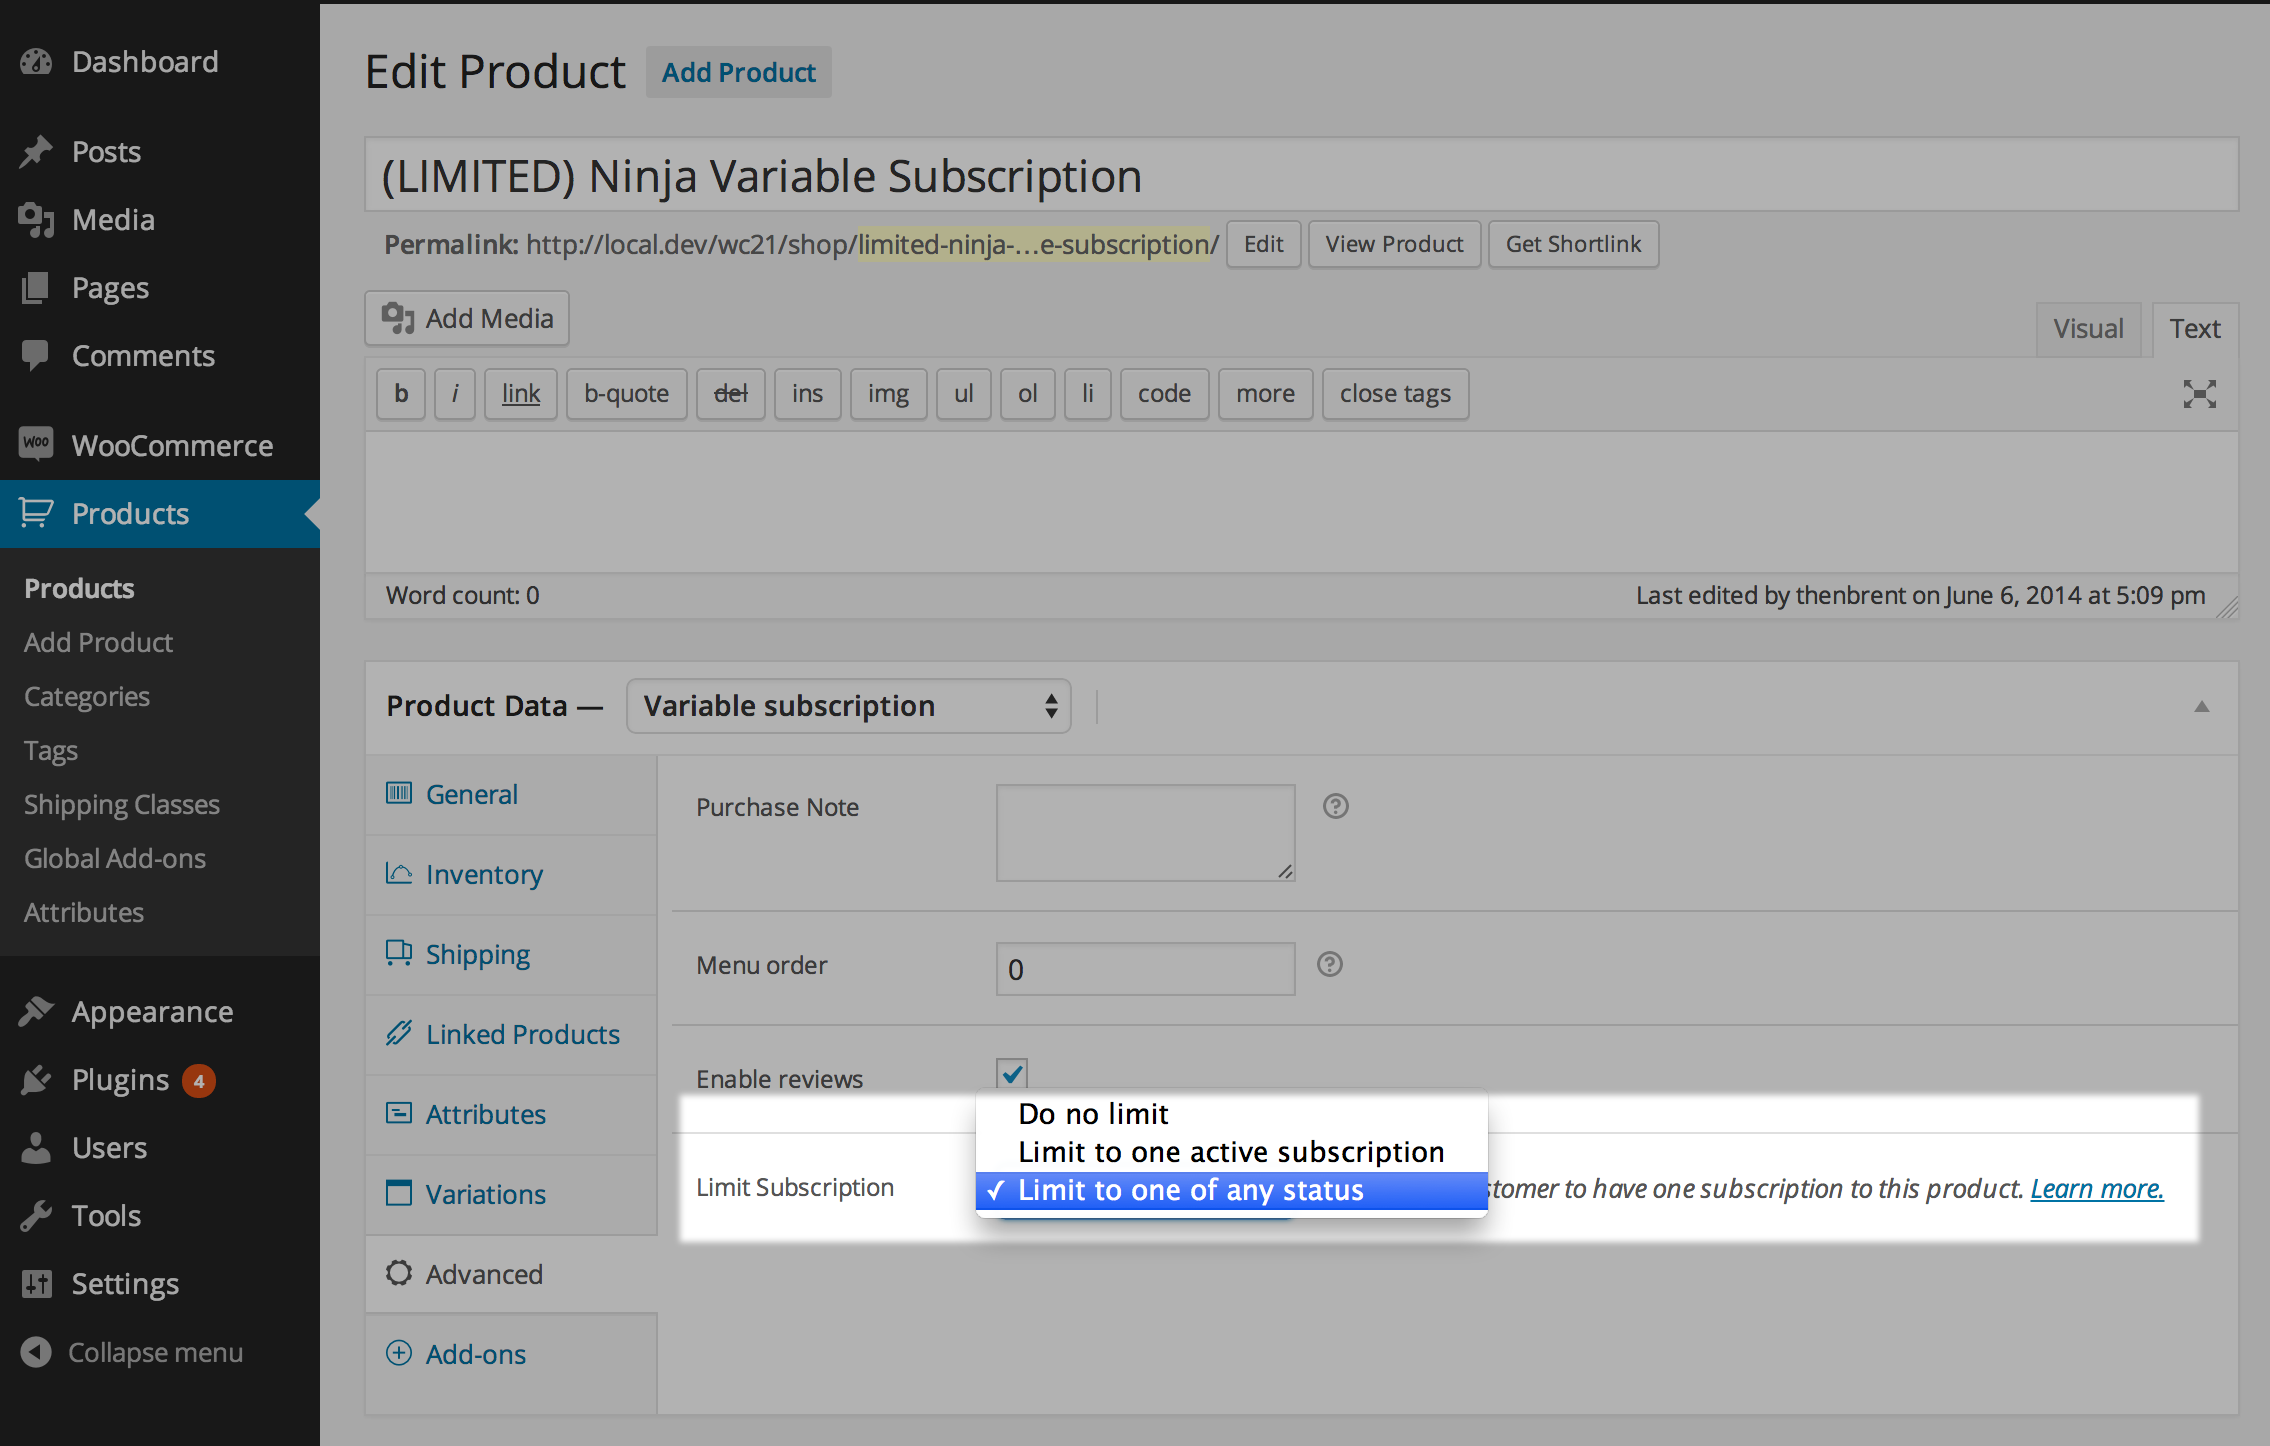Apply bold formatting in the text editor
Image resolution: width=2270 pixels, height=1446 pixels.
(x=400, y=393)
